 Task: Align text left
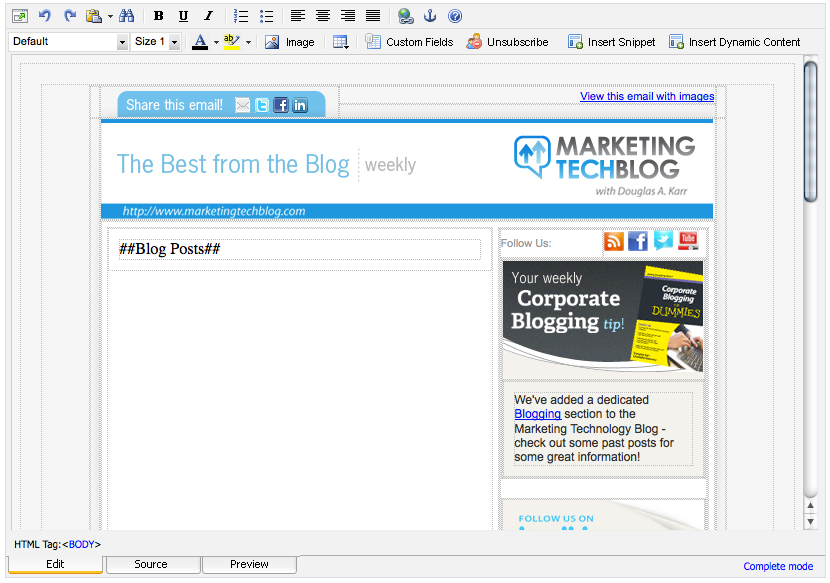click(x=298, y=16)
